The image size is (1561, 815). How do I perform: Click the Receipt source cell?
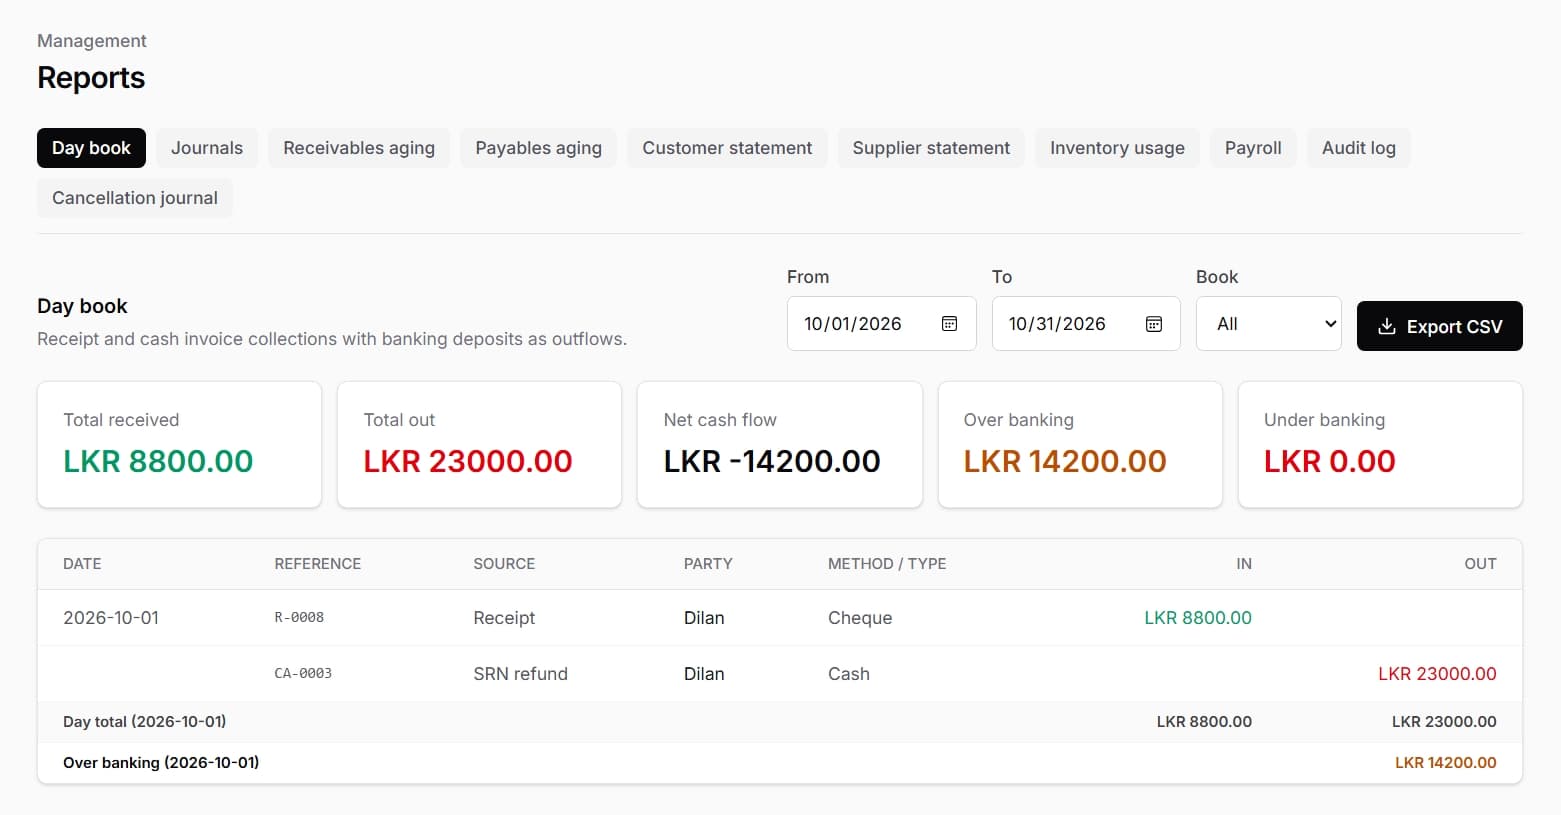coord(504,618)
